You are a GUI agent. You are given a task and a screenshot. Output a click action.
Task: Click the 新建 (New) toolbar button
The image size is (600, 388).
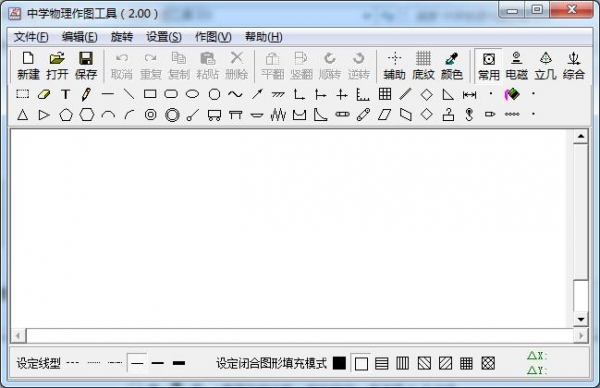point(28,65)
